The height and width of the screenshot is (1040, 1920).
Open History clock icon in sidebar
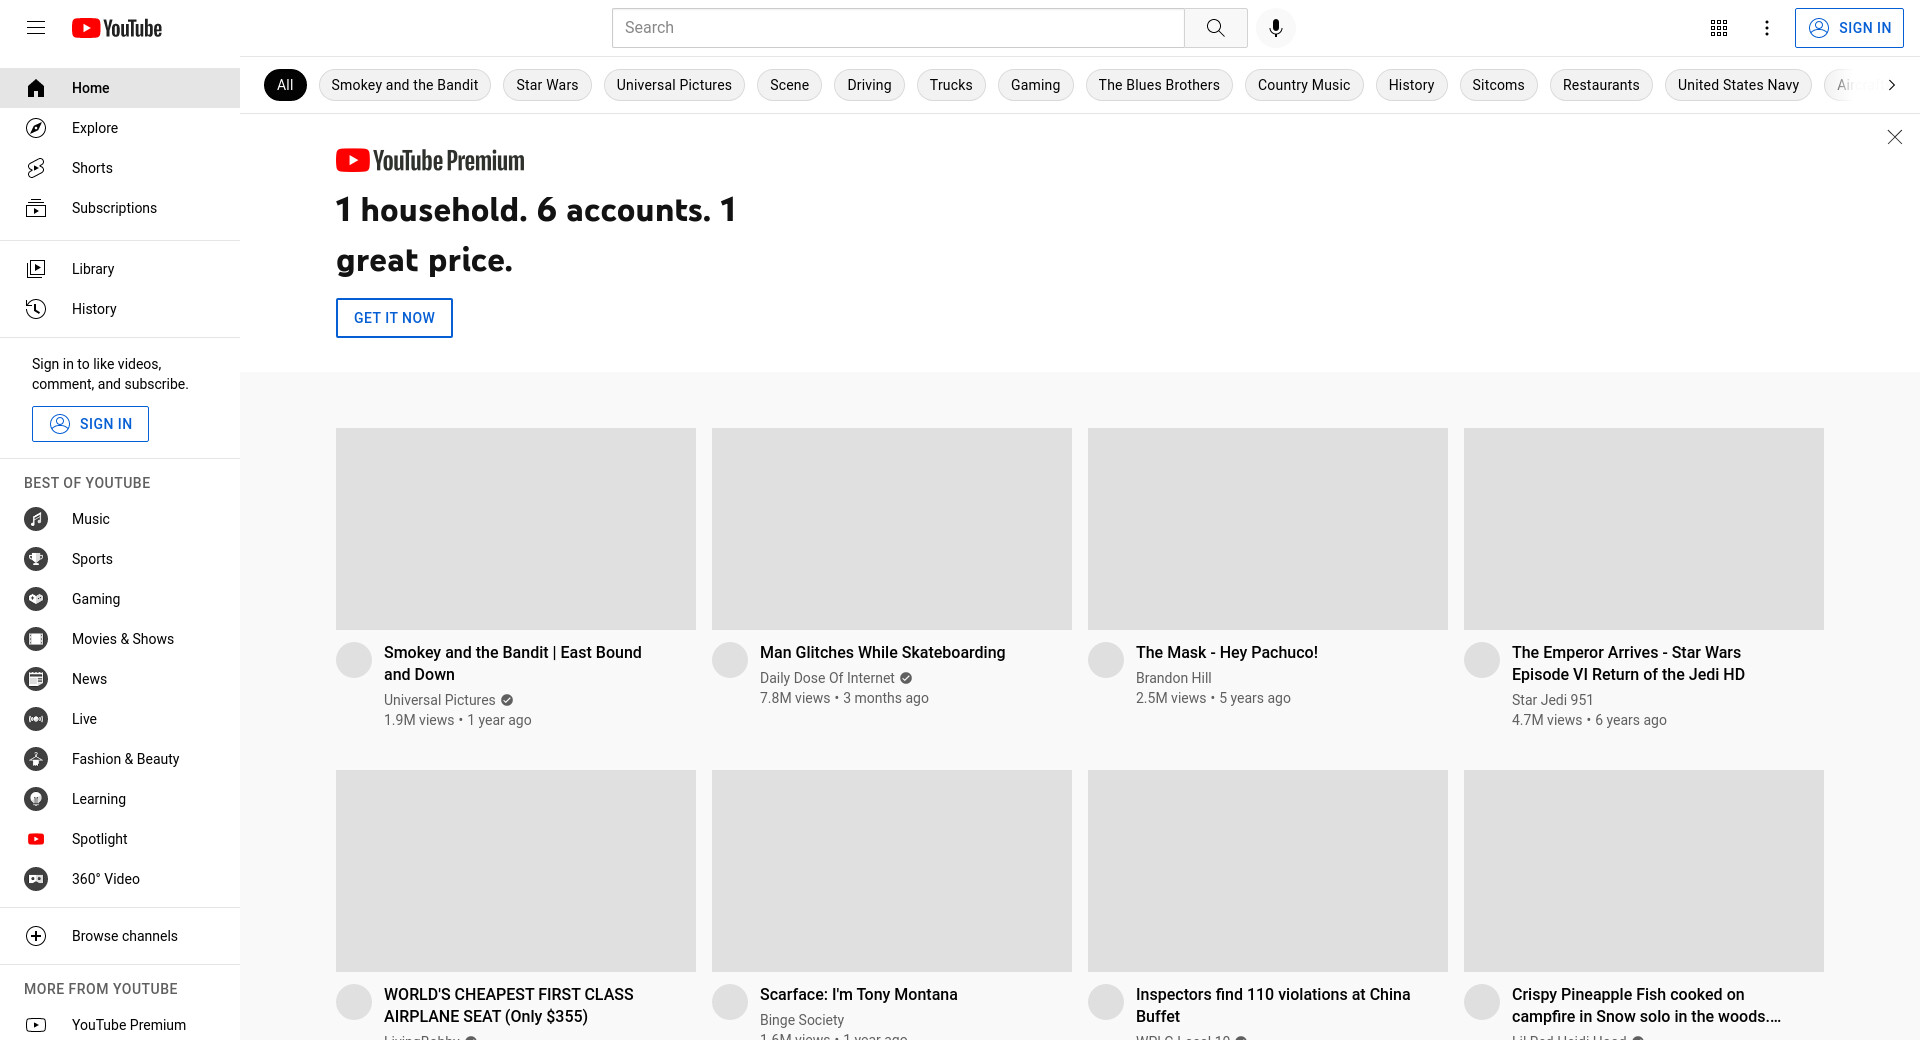[36, 309]
